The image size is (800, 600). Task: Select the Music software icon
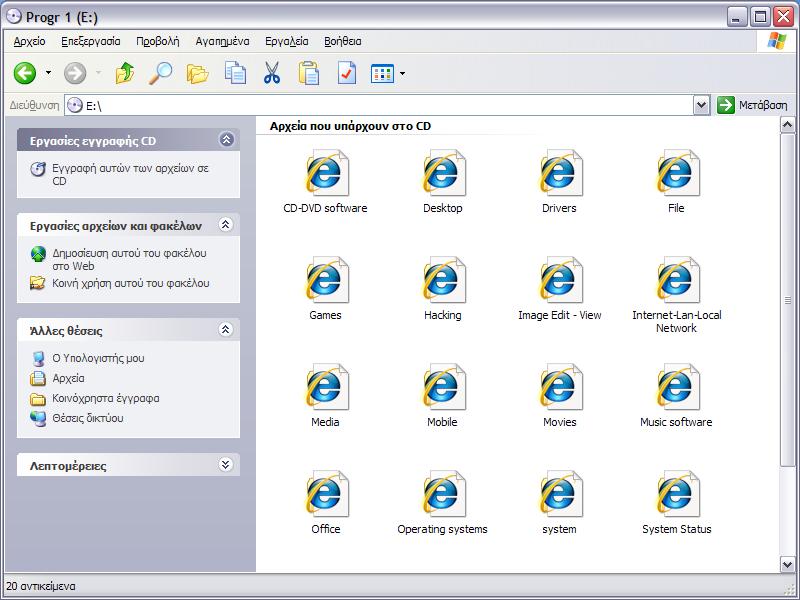pos(677,387)
